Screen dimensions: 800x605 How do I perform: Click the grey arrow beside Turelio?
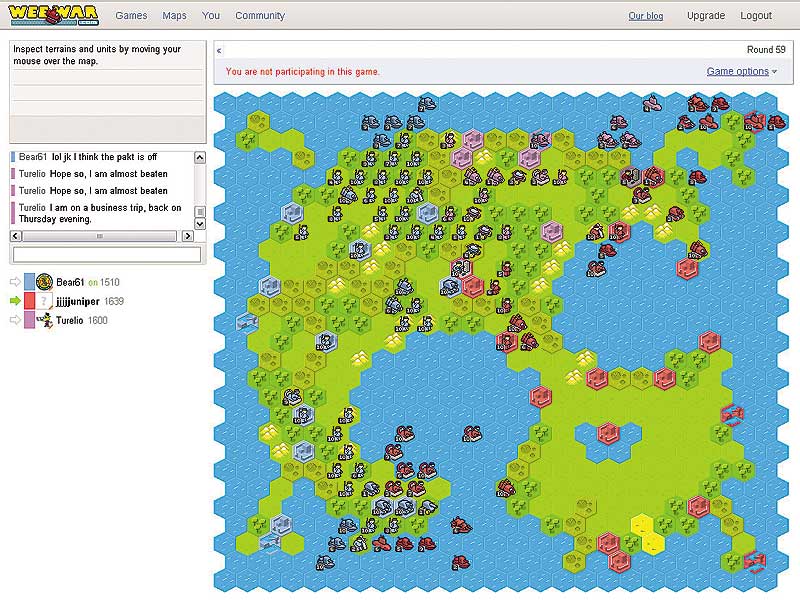click(15, 320)
